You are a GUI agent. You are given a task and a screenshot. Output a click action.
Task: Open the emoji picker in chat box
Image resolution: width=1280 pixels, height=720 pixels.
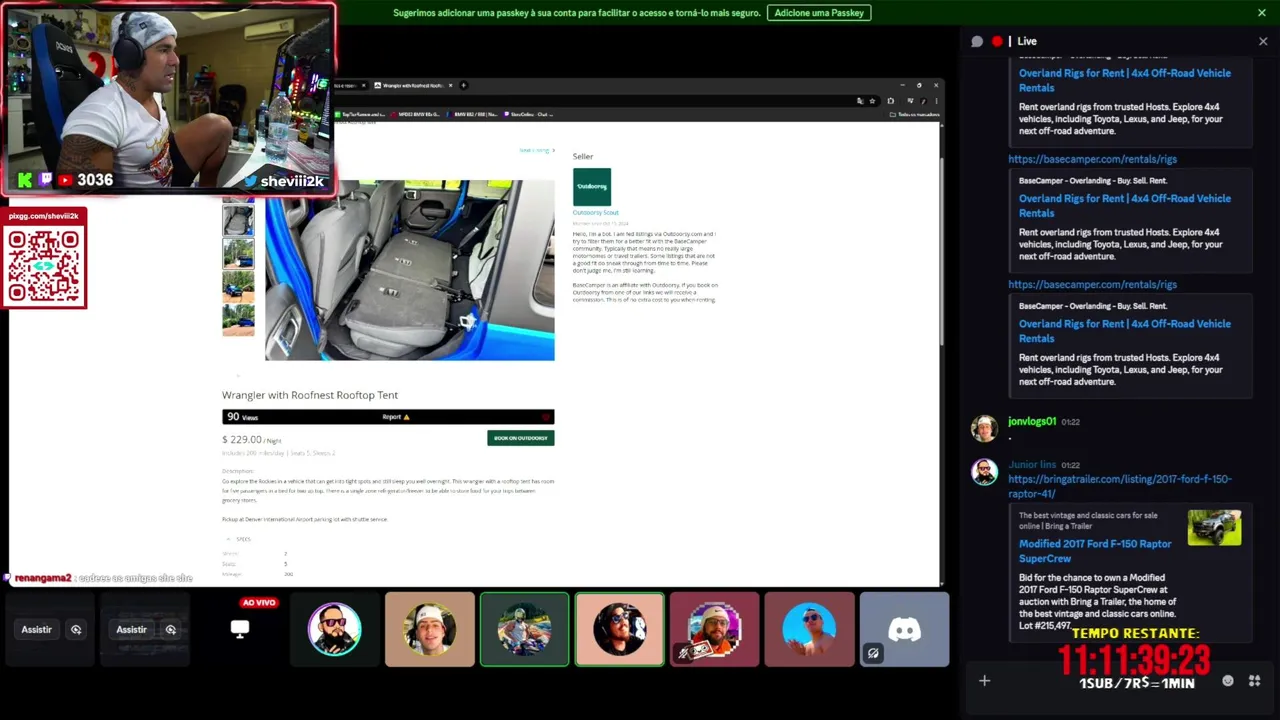click(x=1228, y=681)
